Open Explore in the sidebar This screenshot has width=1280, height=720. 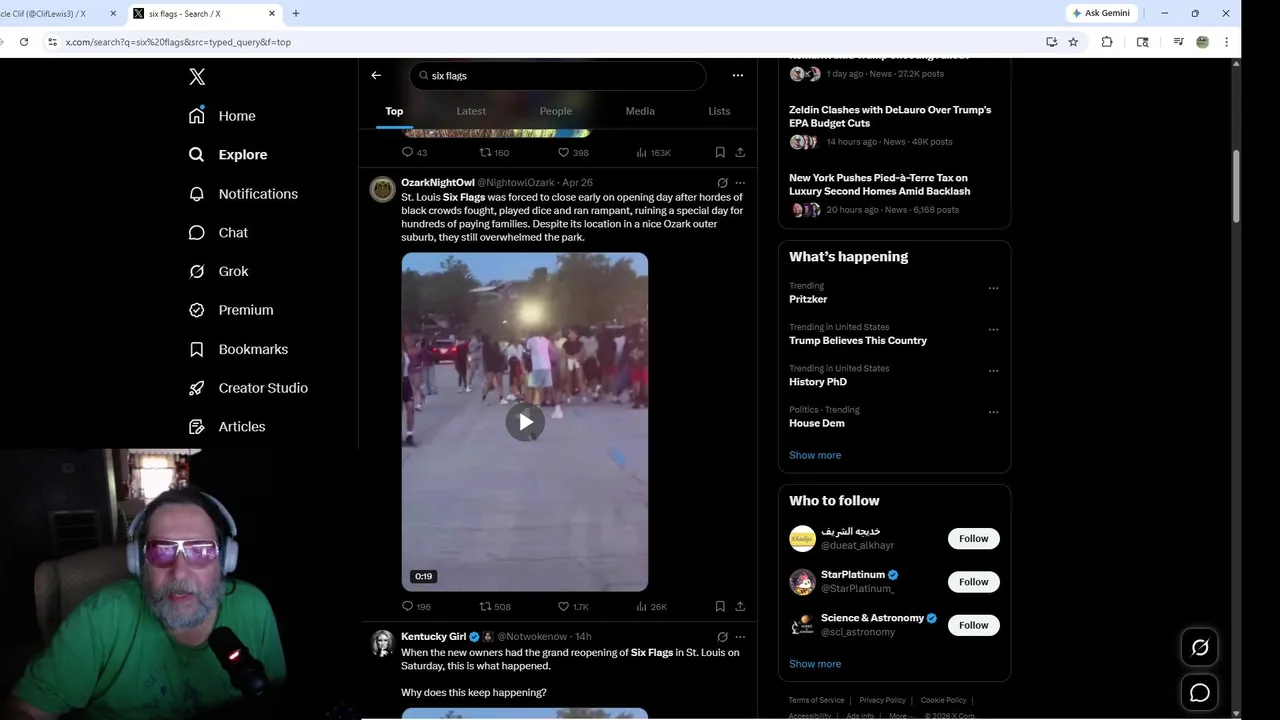(228, 155)
